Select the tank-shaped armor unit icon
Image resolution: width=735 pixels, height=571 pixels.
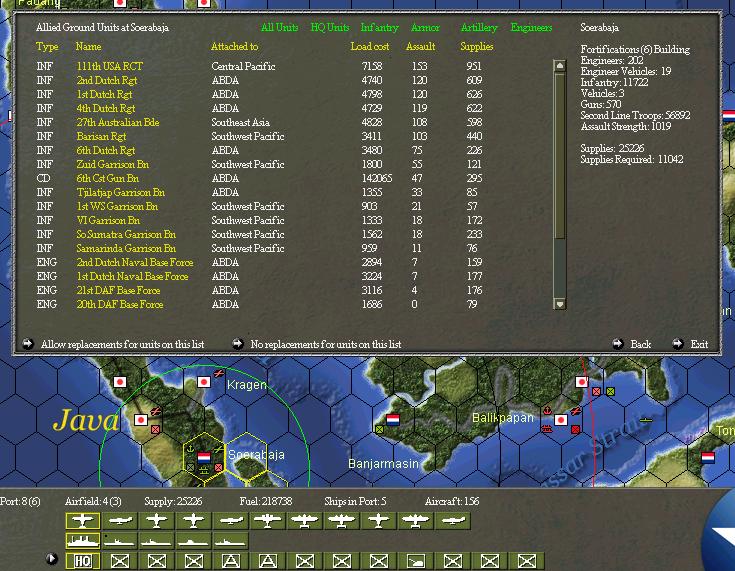point(415,561)
